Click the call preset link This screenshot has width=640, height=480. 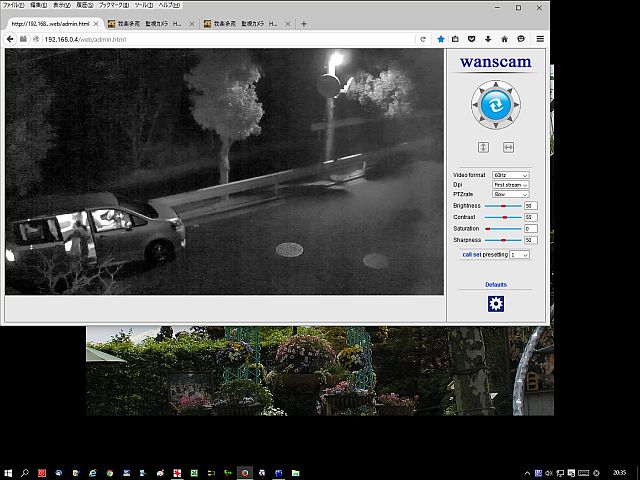[x=467, y=255]
